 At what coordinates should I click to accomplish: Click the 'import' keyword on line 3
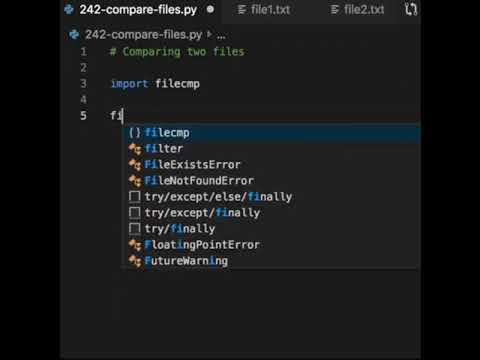pos(129,84)
